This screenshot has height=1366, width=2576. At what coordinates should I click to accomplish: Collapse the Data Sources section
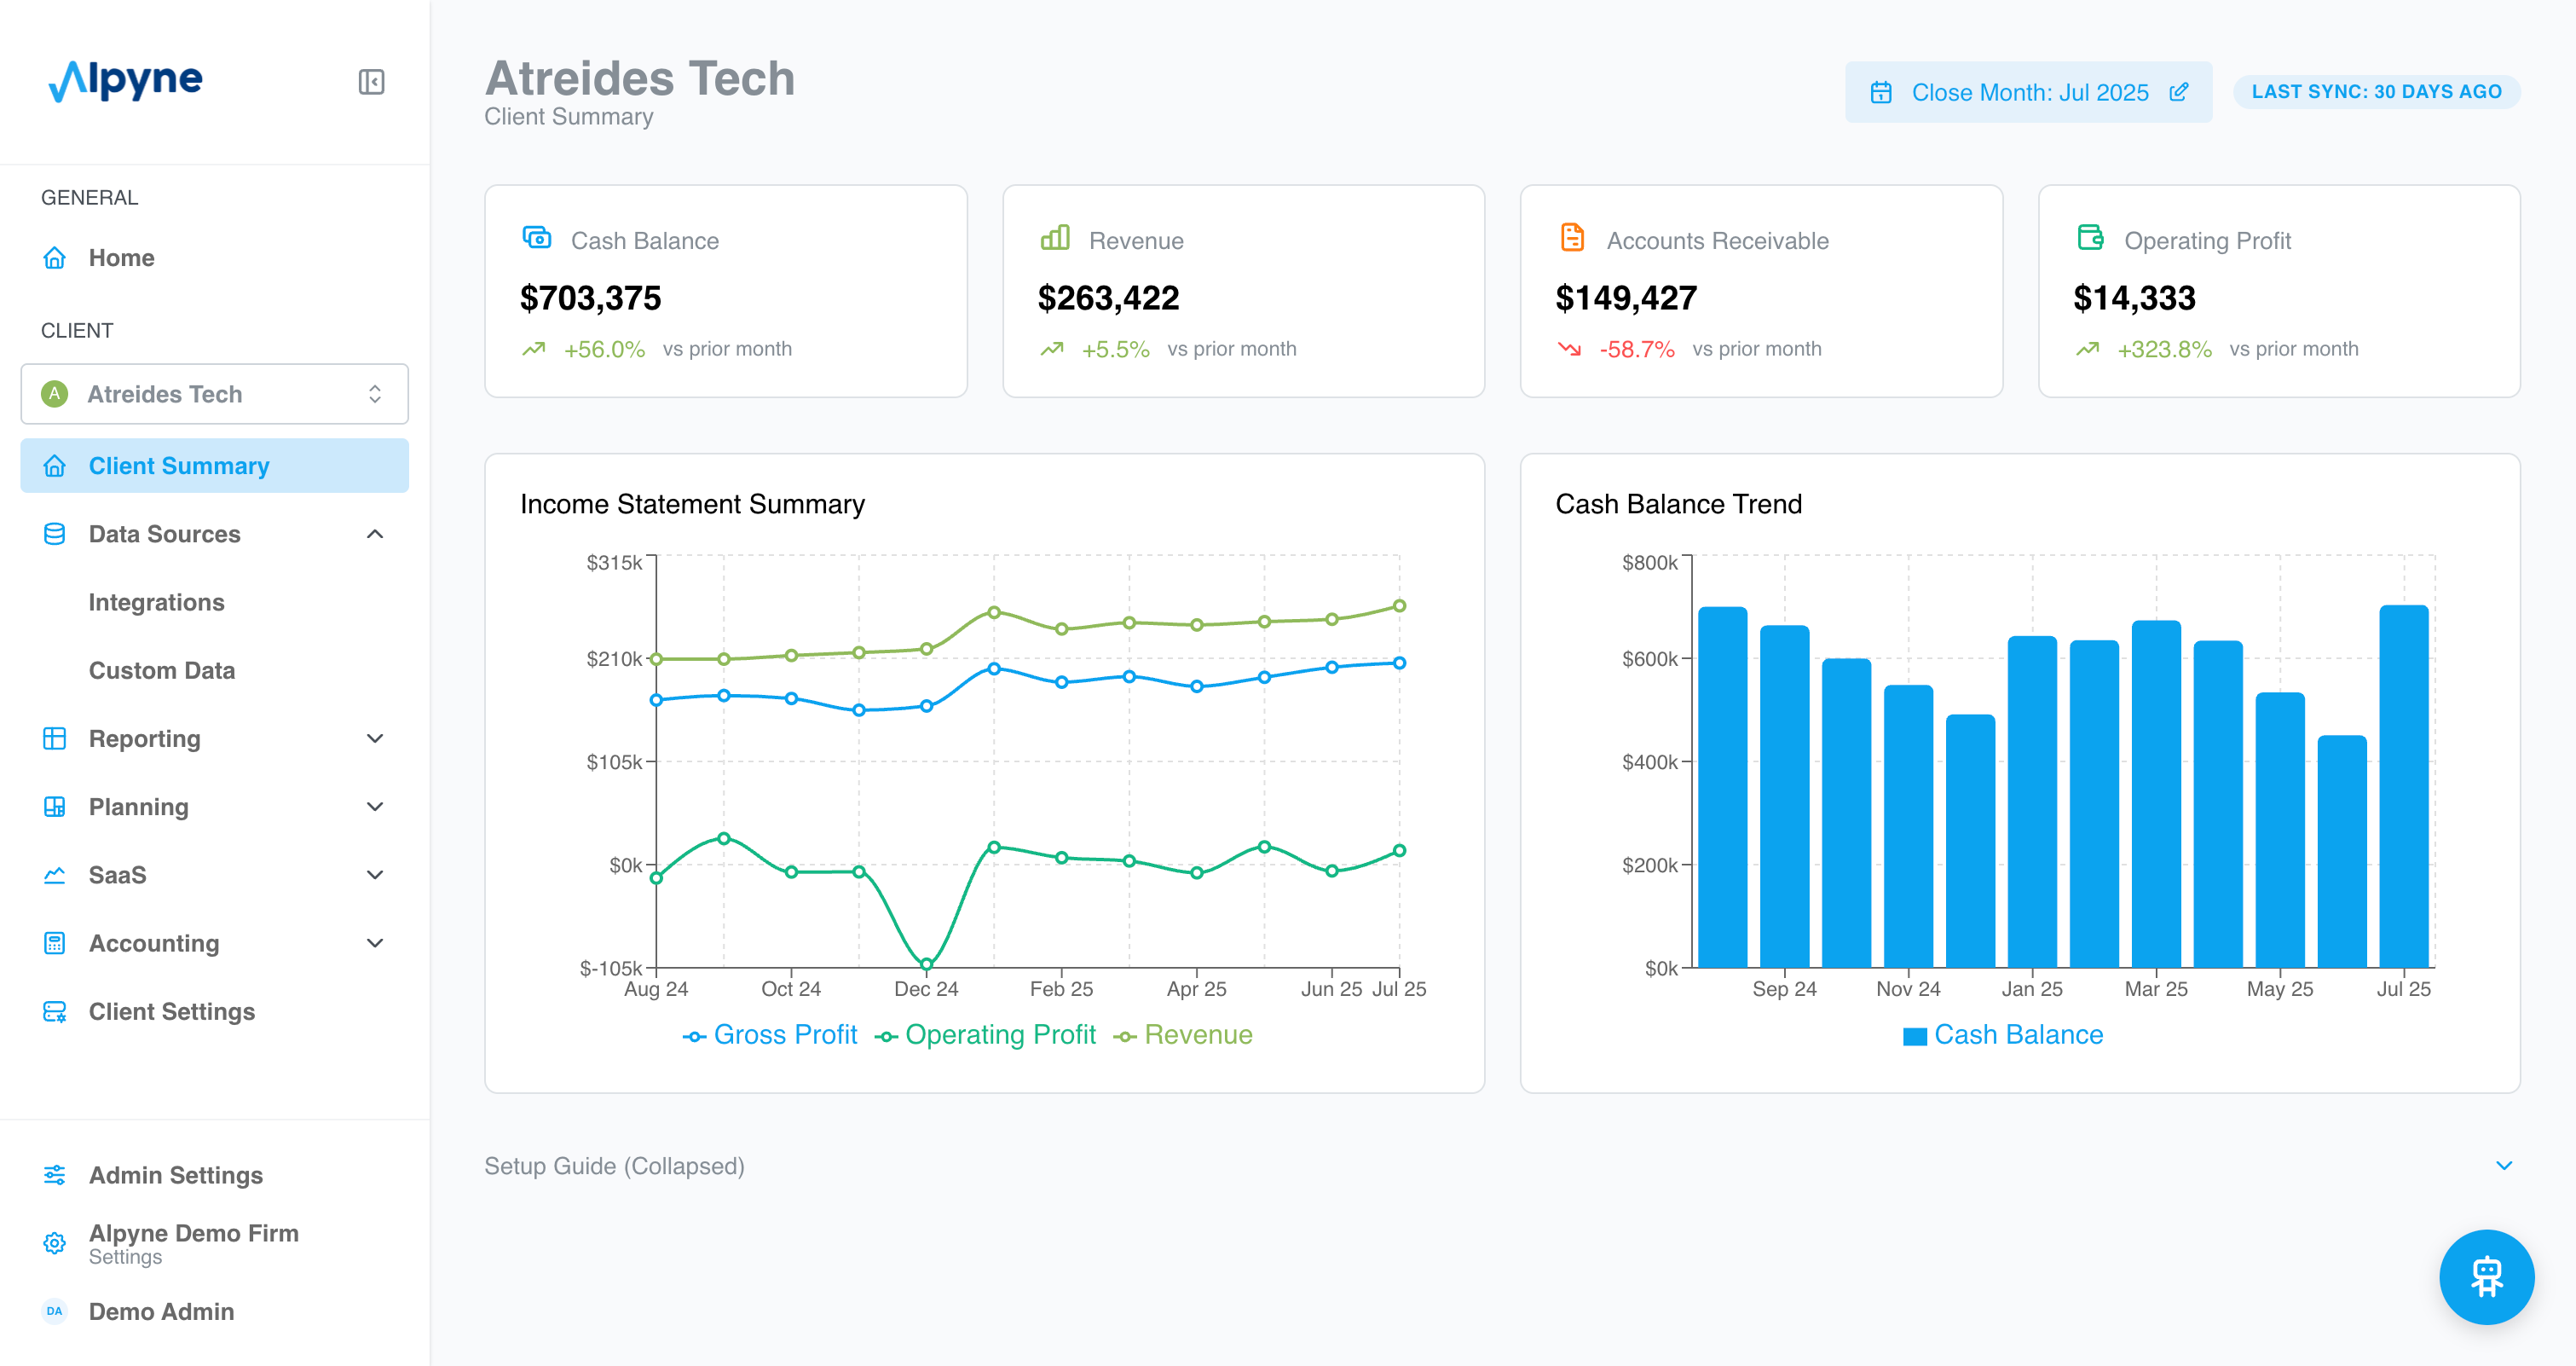[375, 534]
